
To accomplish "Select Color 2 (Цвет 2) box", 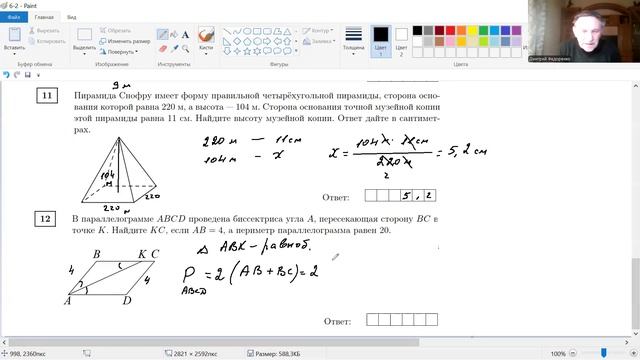I will [401, 41].
